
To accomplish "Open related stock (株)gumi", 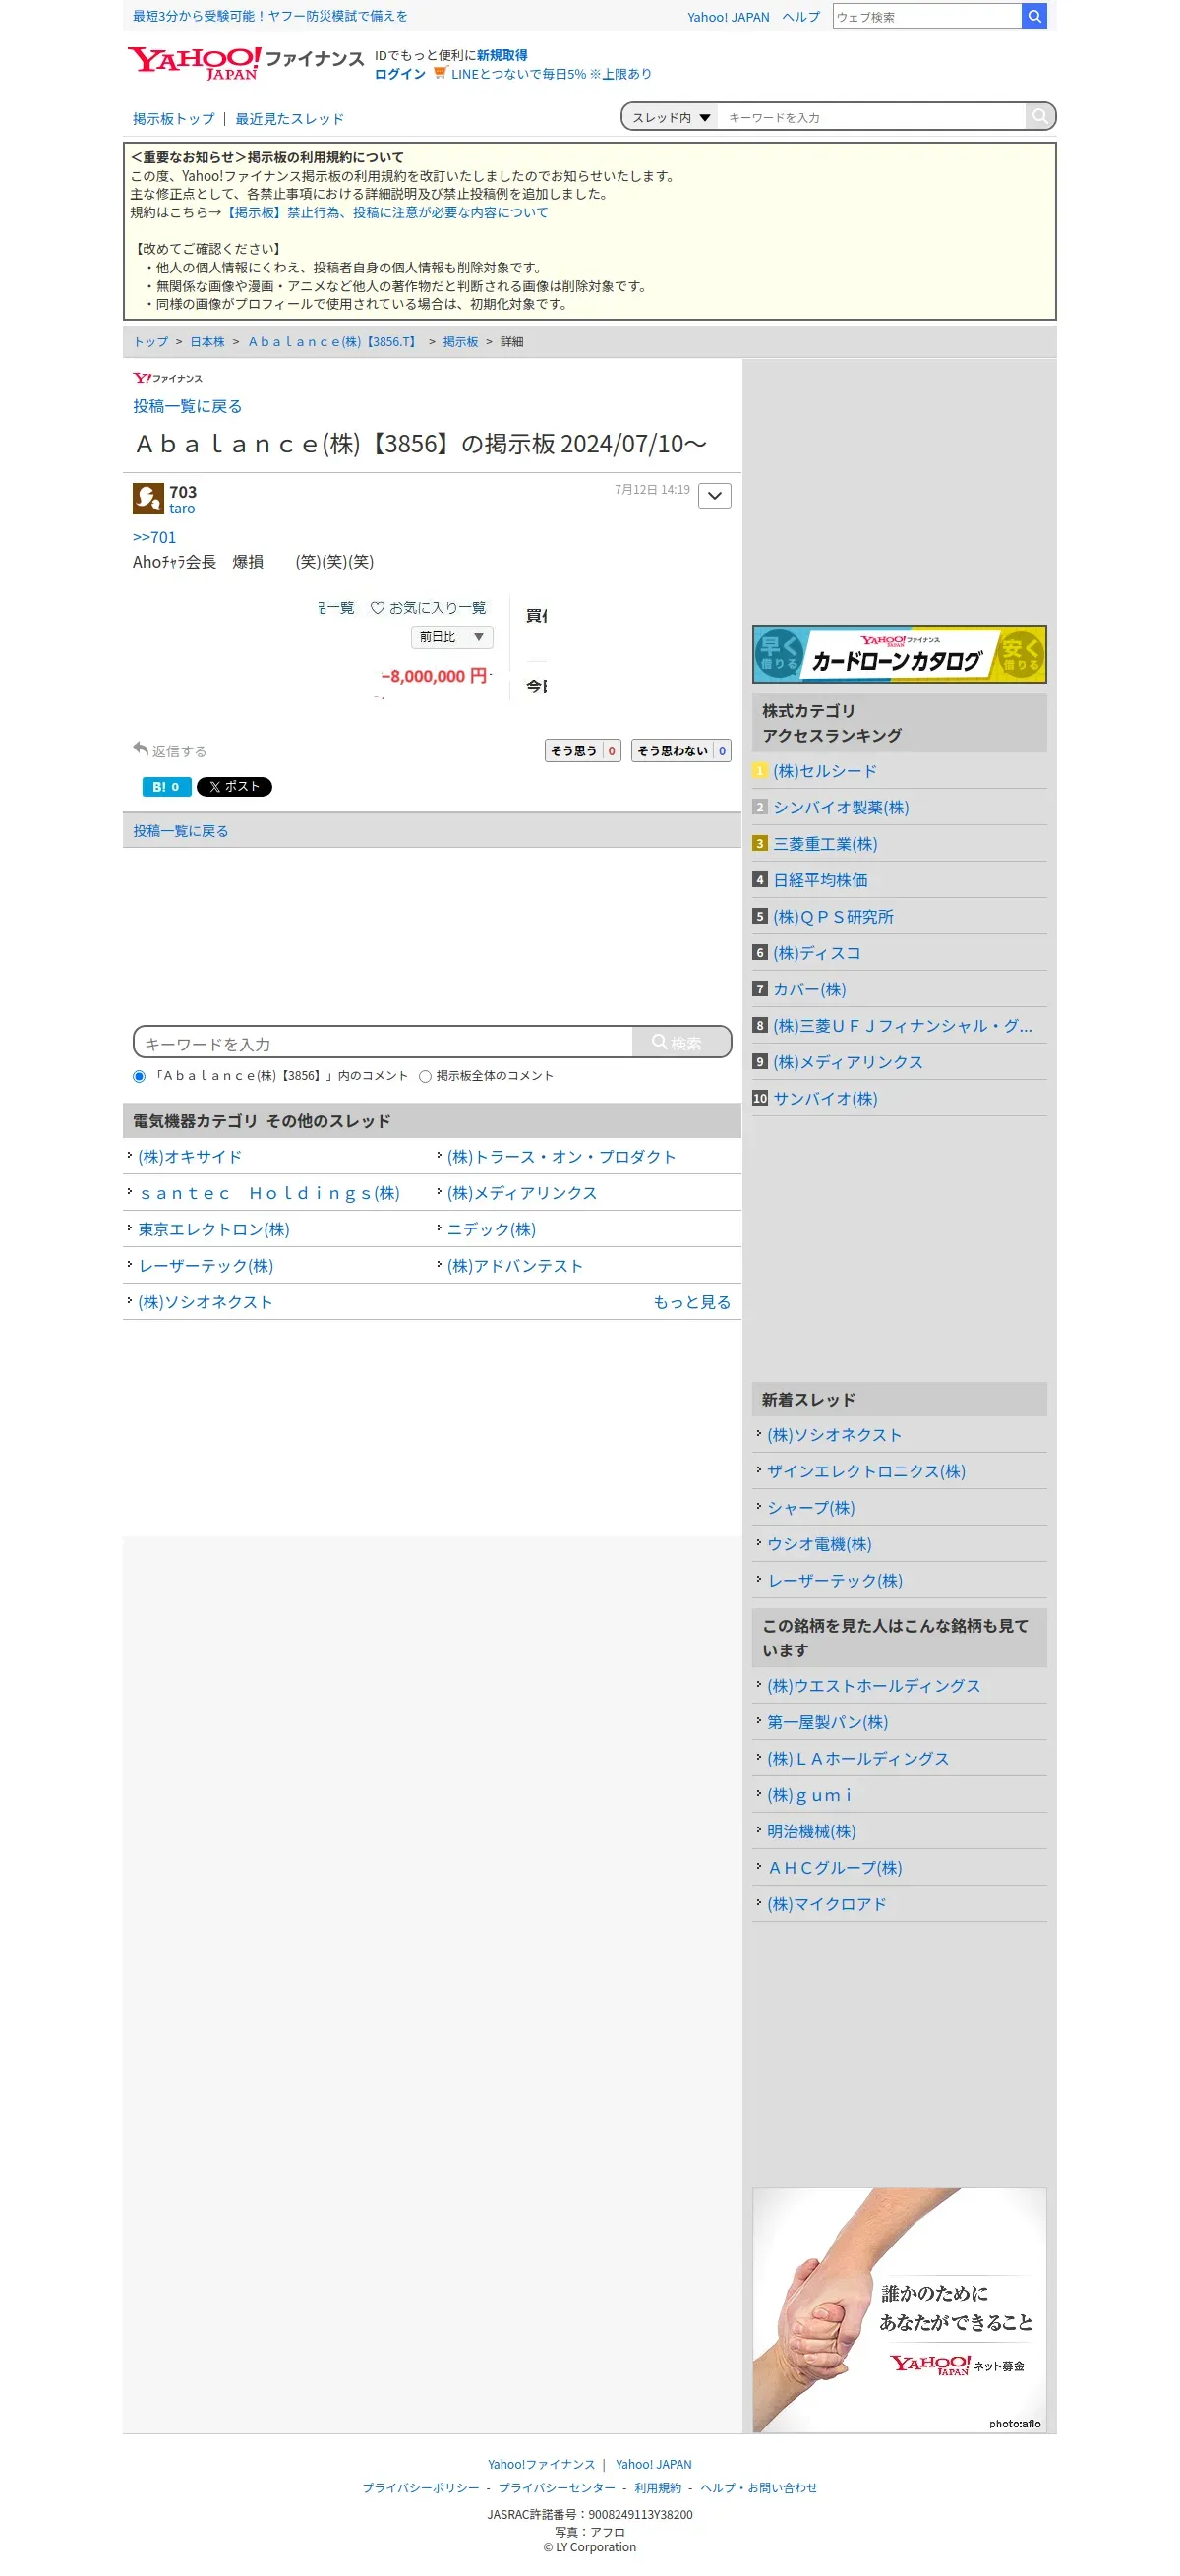I will point(809,1795).
